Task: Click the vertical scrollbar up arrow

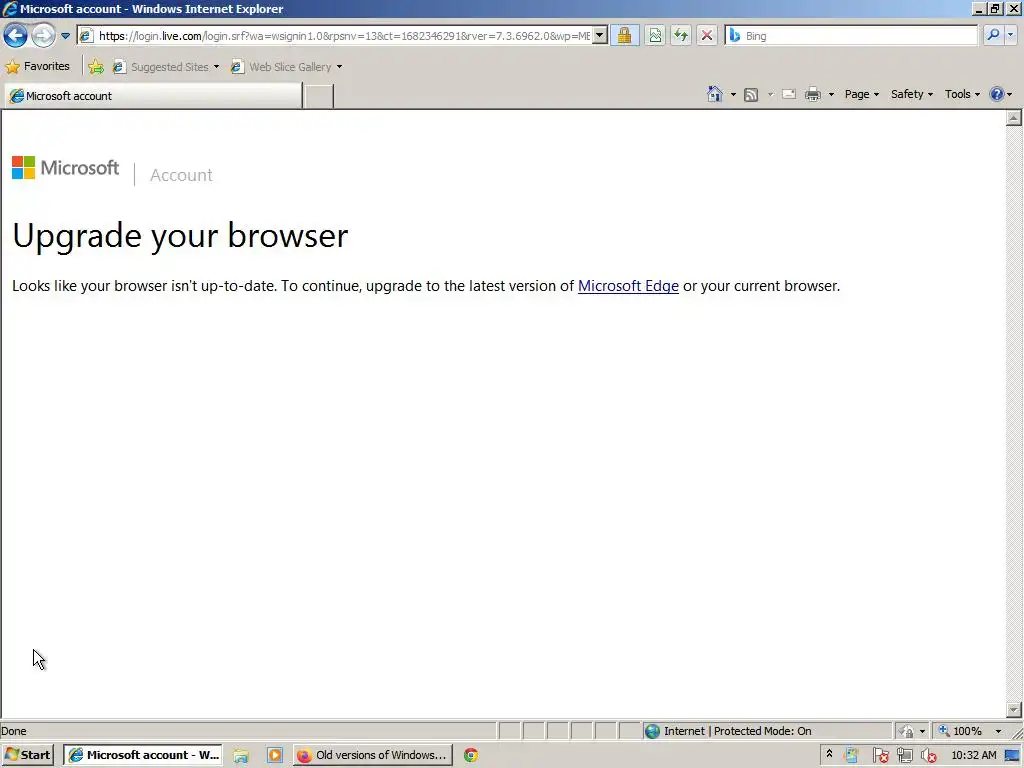Action: [x=1014, y=118]
